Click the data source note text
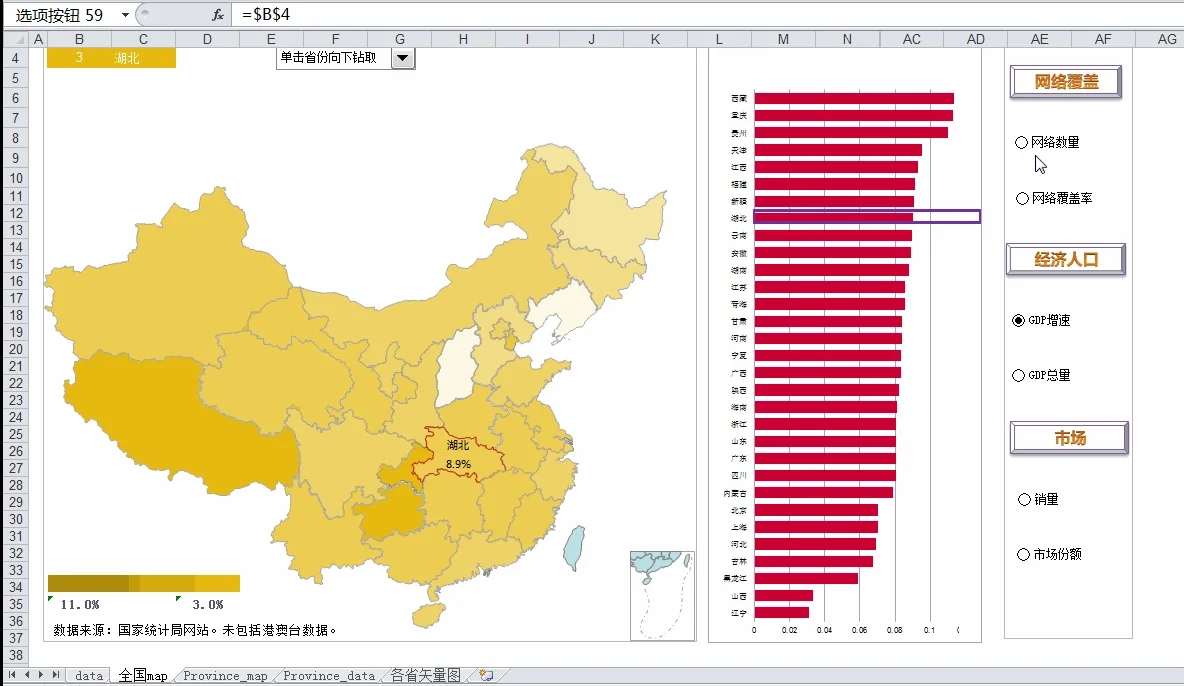The height and width of the screenshot is (686, 1184). click(195, 630)
